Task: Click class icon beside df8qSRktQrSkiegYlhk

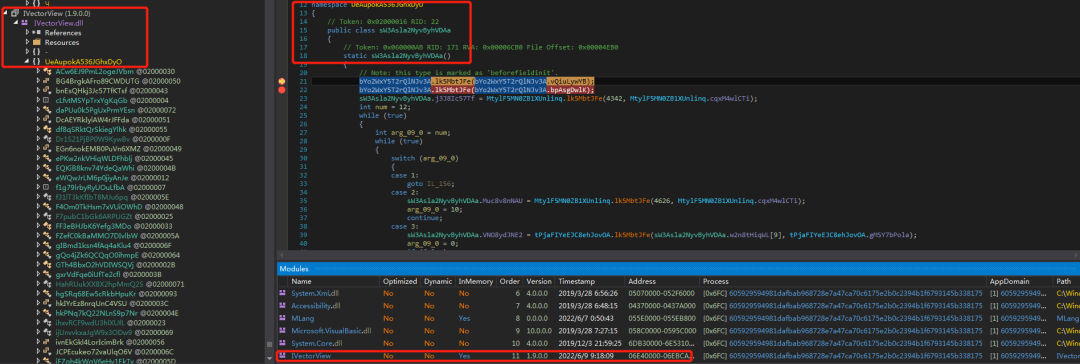Action: (48, 129)
